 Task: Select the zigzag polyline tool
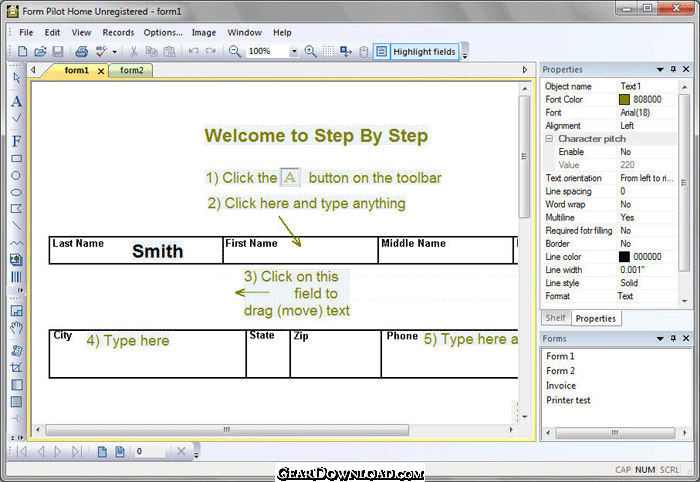[x=16, y=243]
